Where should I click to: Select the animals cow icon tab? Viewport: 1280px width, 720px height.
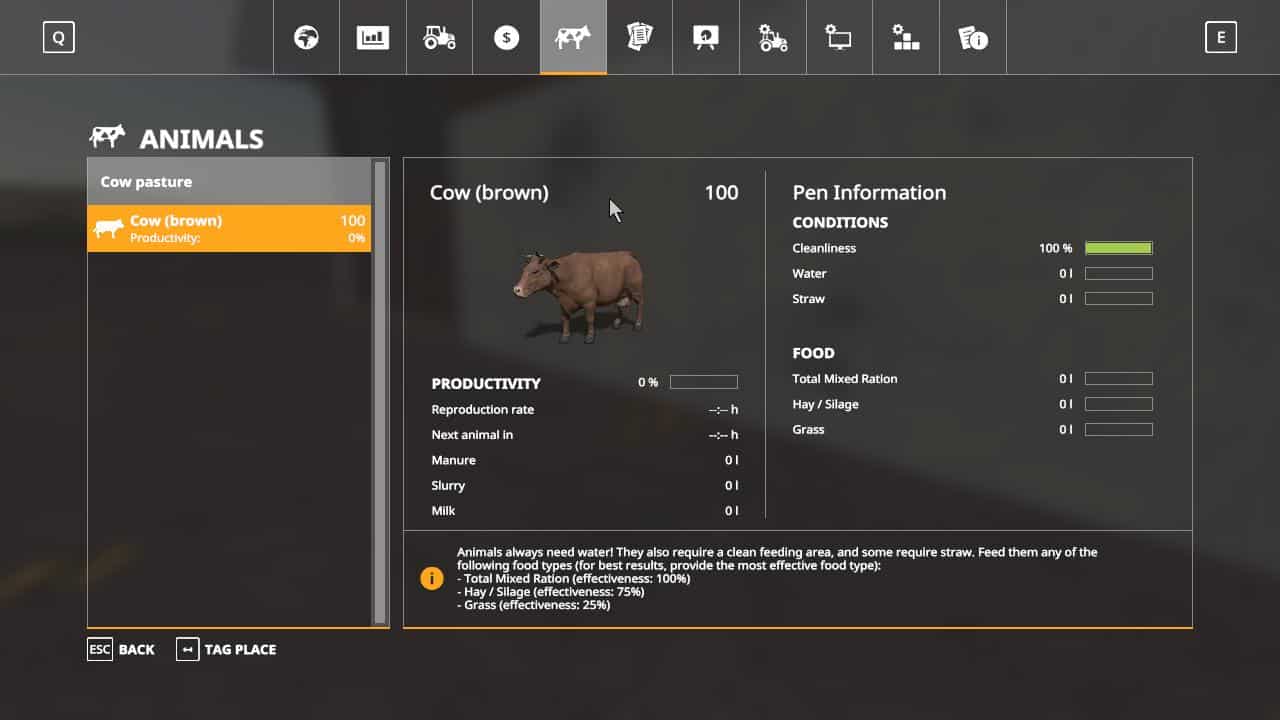(x=573, y=38)
